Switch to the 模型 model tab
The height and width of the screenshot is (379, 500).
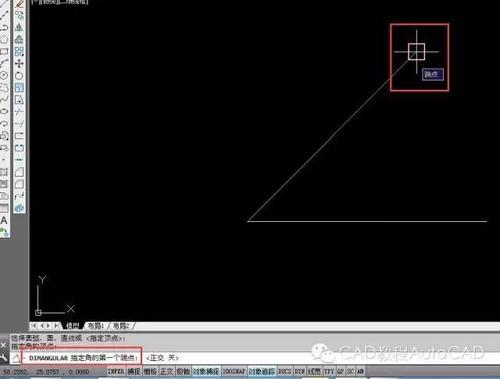point(72,326)
